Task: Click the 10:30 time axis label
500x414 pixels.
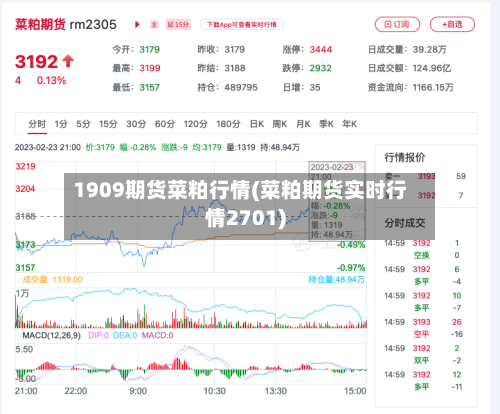Action: coord(215,391)
